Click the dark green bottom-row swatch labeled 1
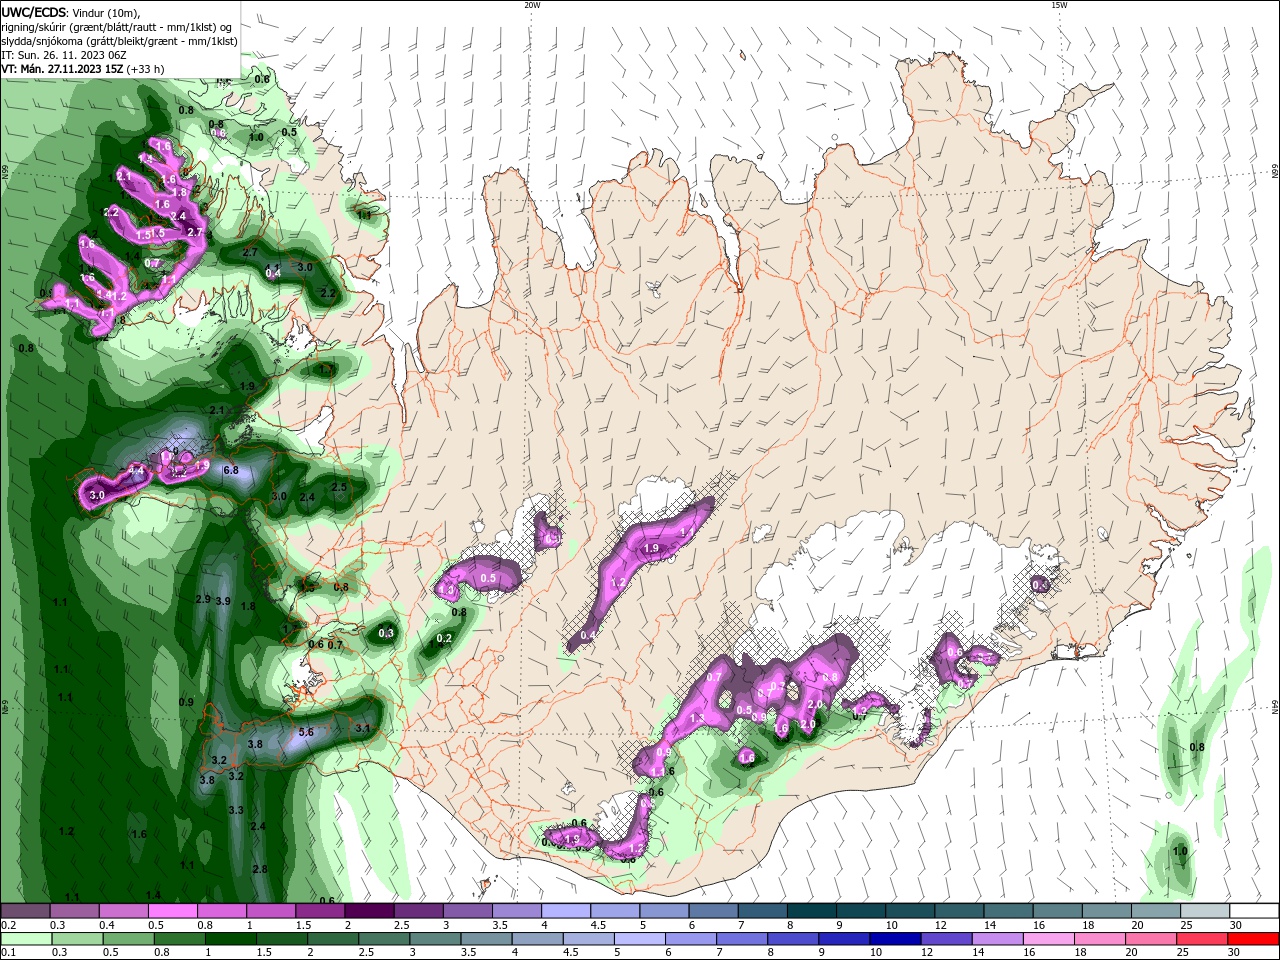Screen dimensions: 1280x960 tap(230, 939)
